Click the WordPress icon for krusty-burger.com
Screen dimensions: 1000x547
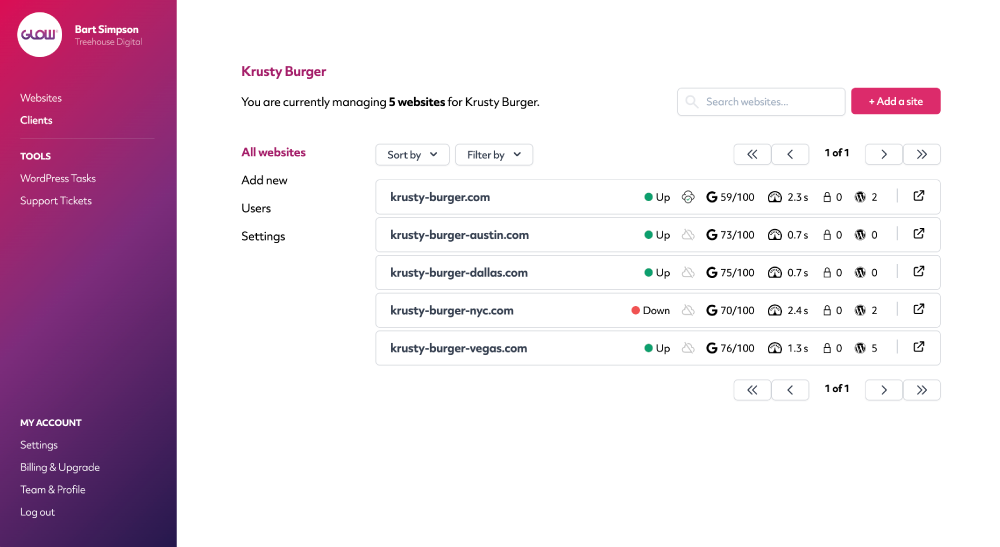[x=860, y=197]
